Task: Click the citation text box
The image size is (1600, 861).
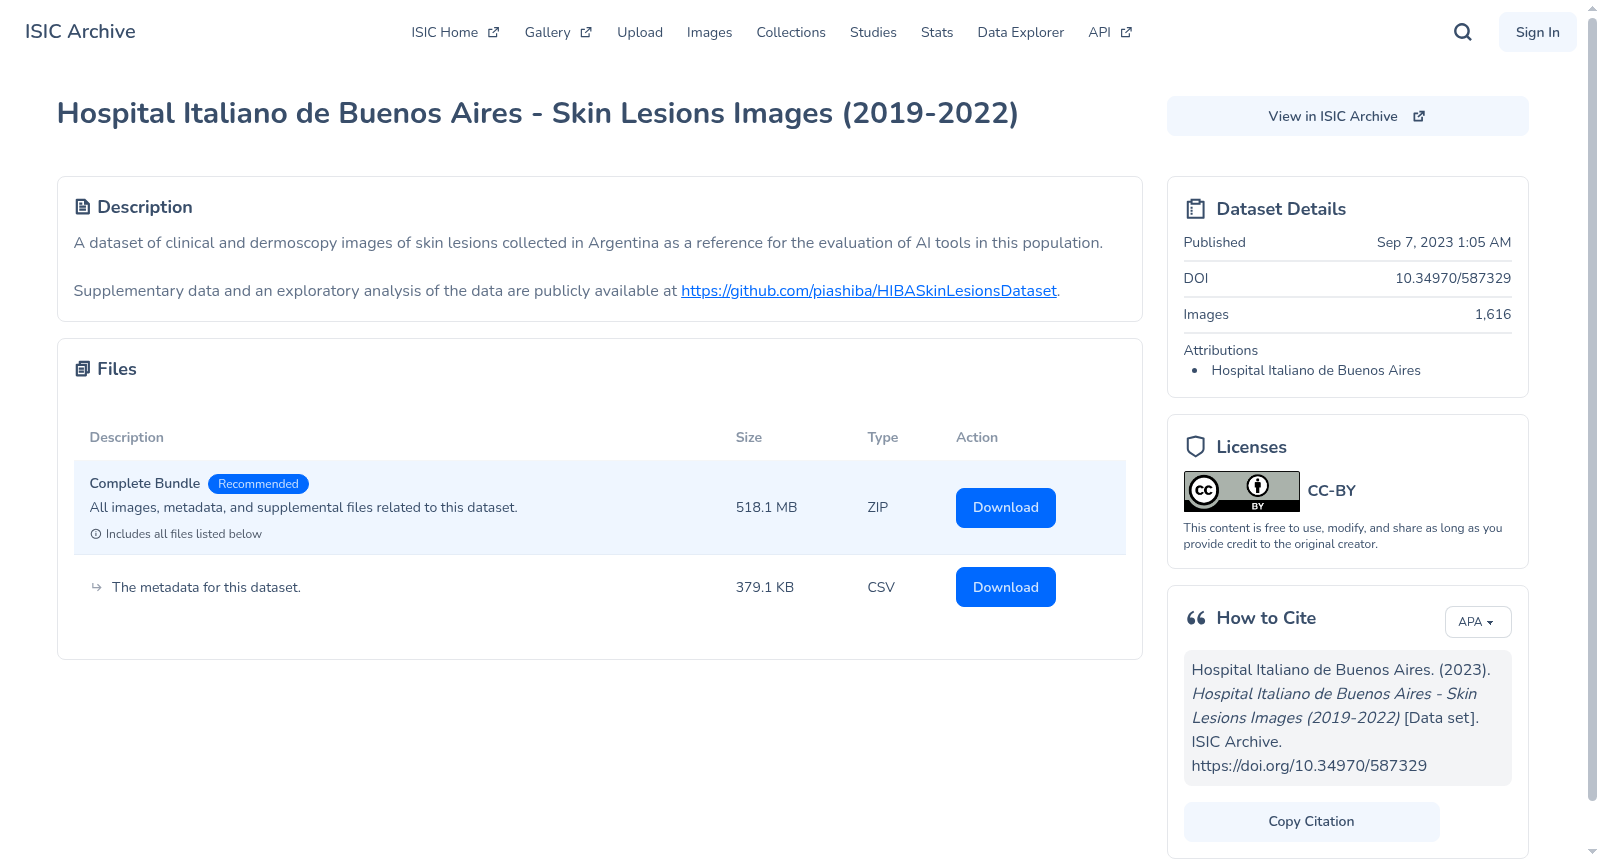Action: [1348, 718]
